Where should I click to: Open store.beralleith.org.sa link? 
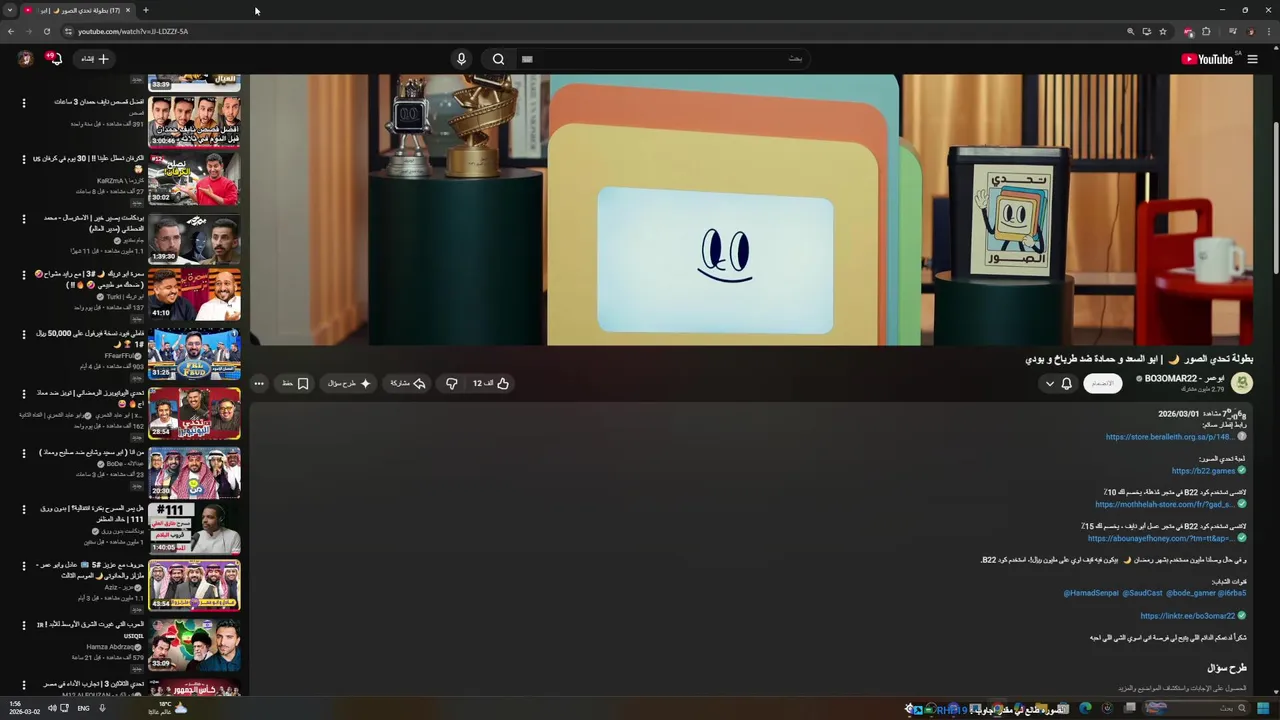tap(1168, 437)
